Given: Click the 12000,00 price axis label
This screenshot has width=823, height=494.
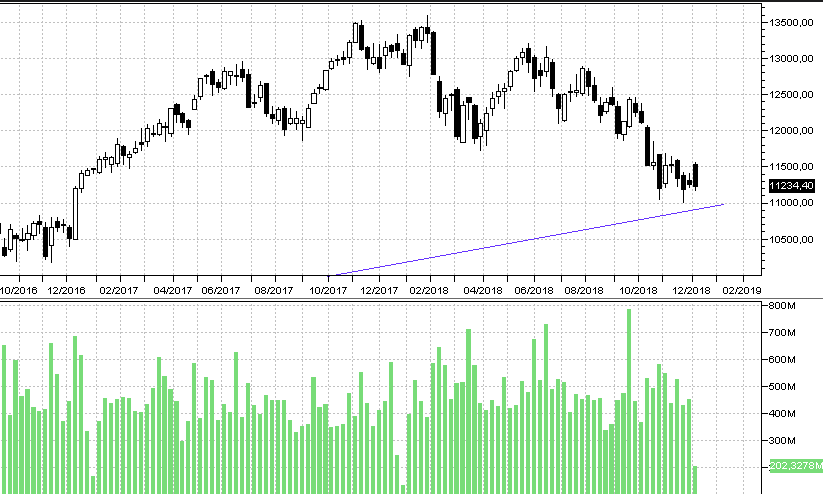Looking at the screenshot, I should [791, 131].
